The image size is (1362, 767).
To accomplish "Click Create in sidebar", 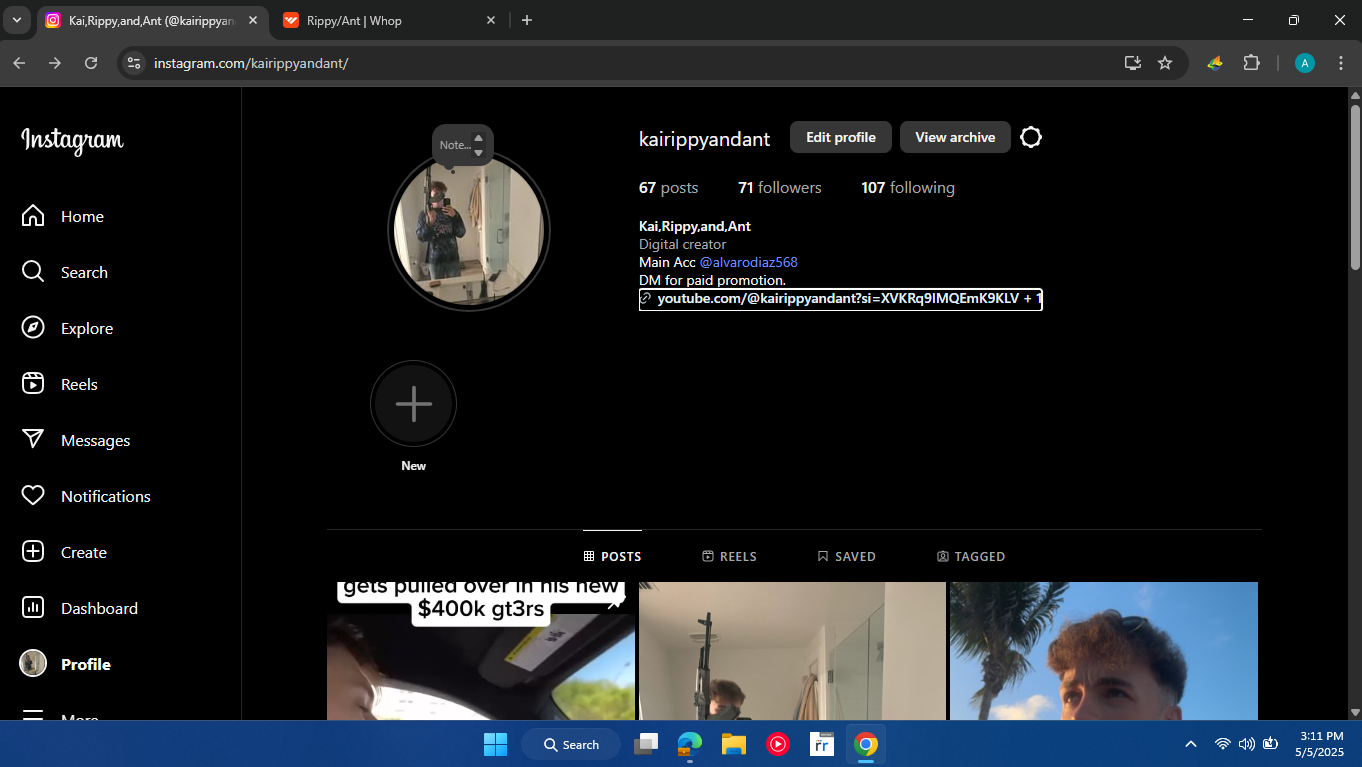I will click(x=64, y=552).
